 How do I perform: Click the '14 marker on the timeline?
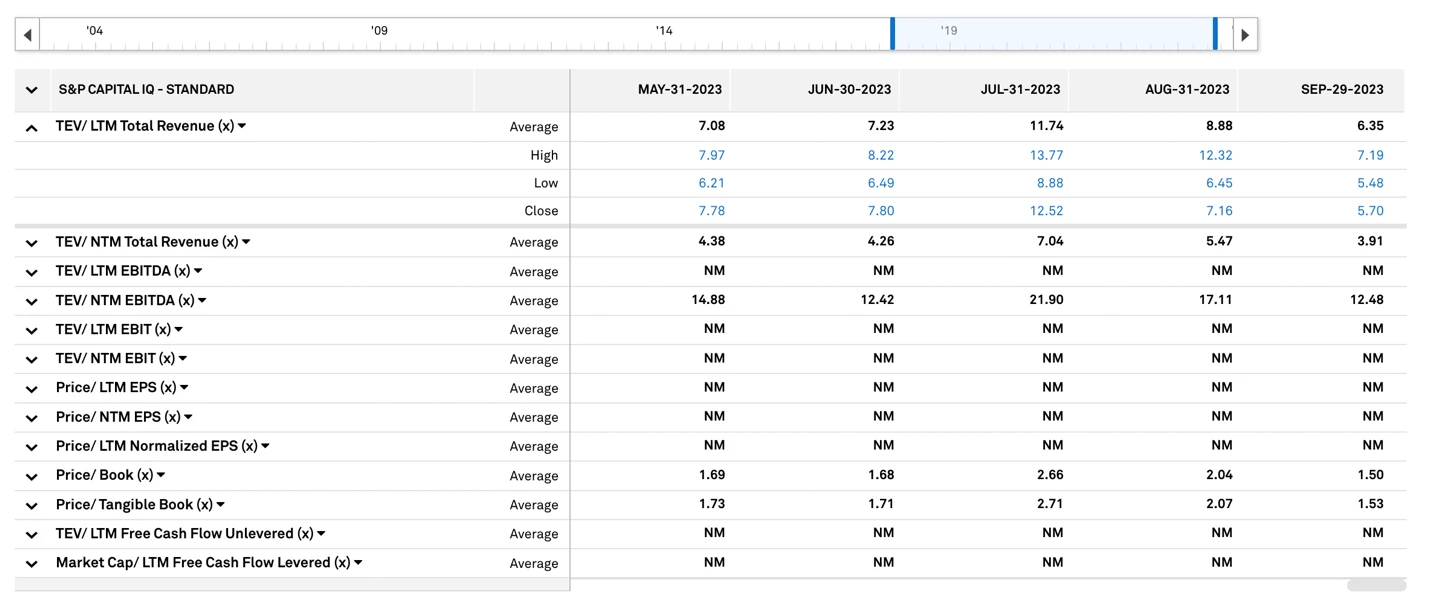tap(664, 31)
